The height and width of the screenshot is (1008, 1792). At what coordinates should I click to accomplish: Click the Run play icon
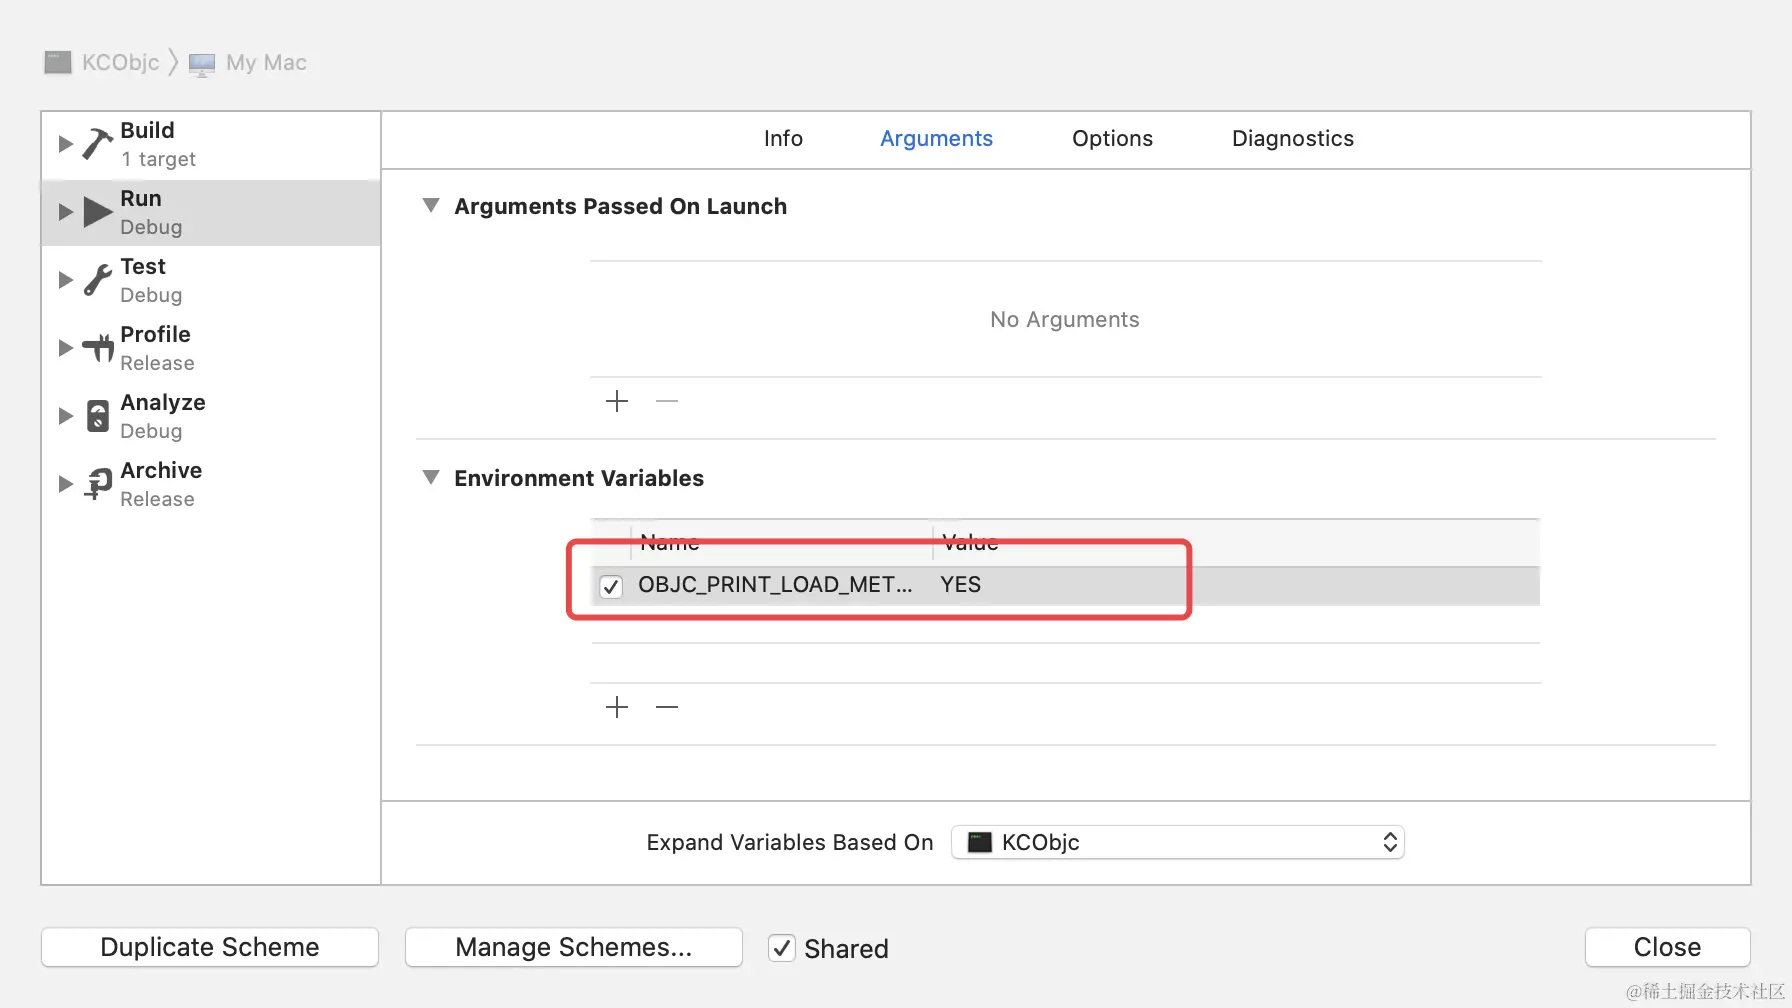click(x=97, y=212)
